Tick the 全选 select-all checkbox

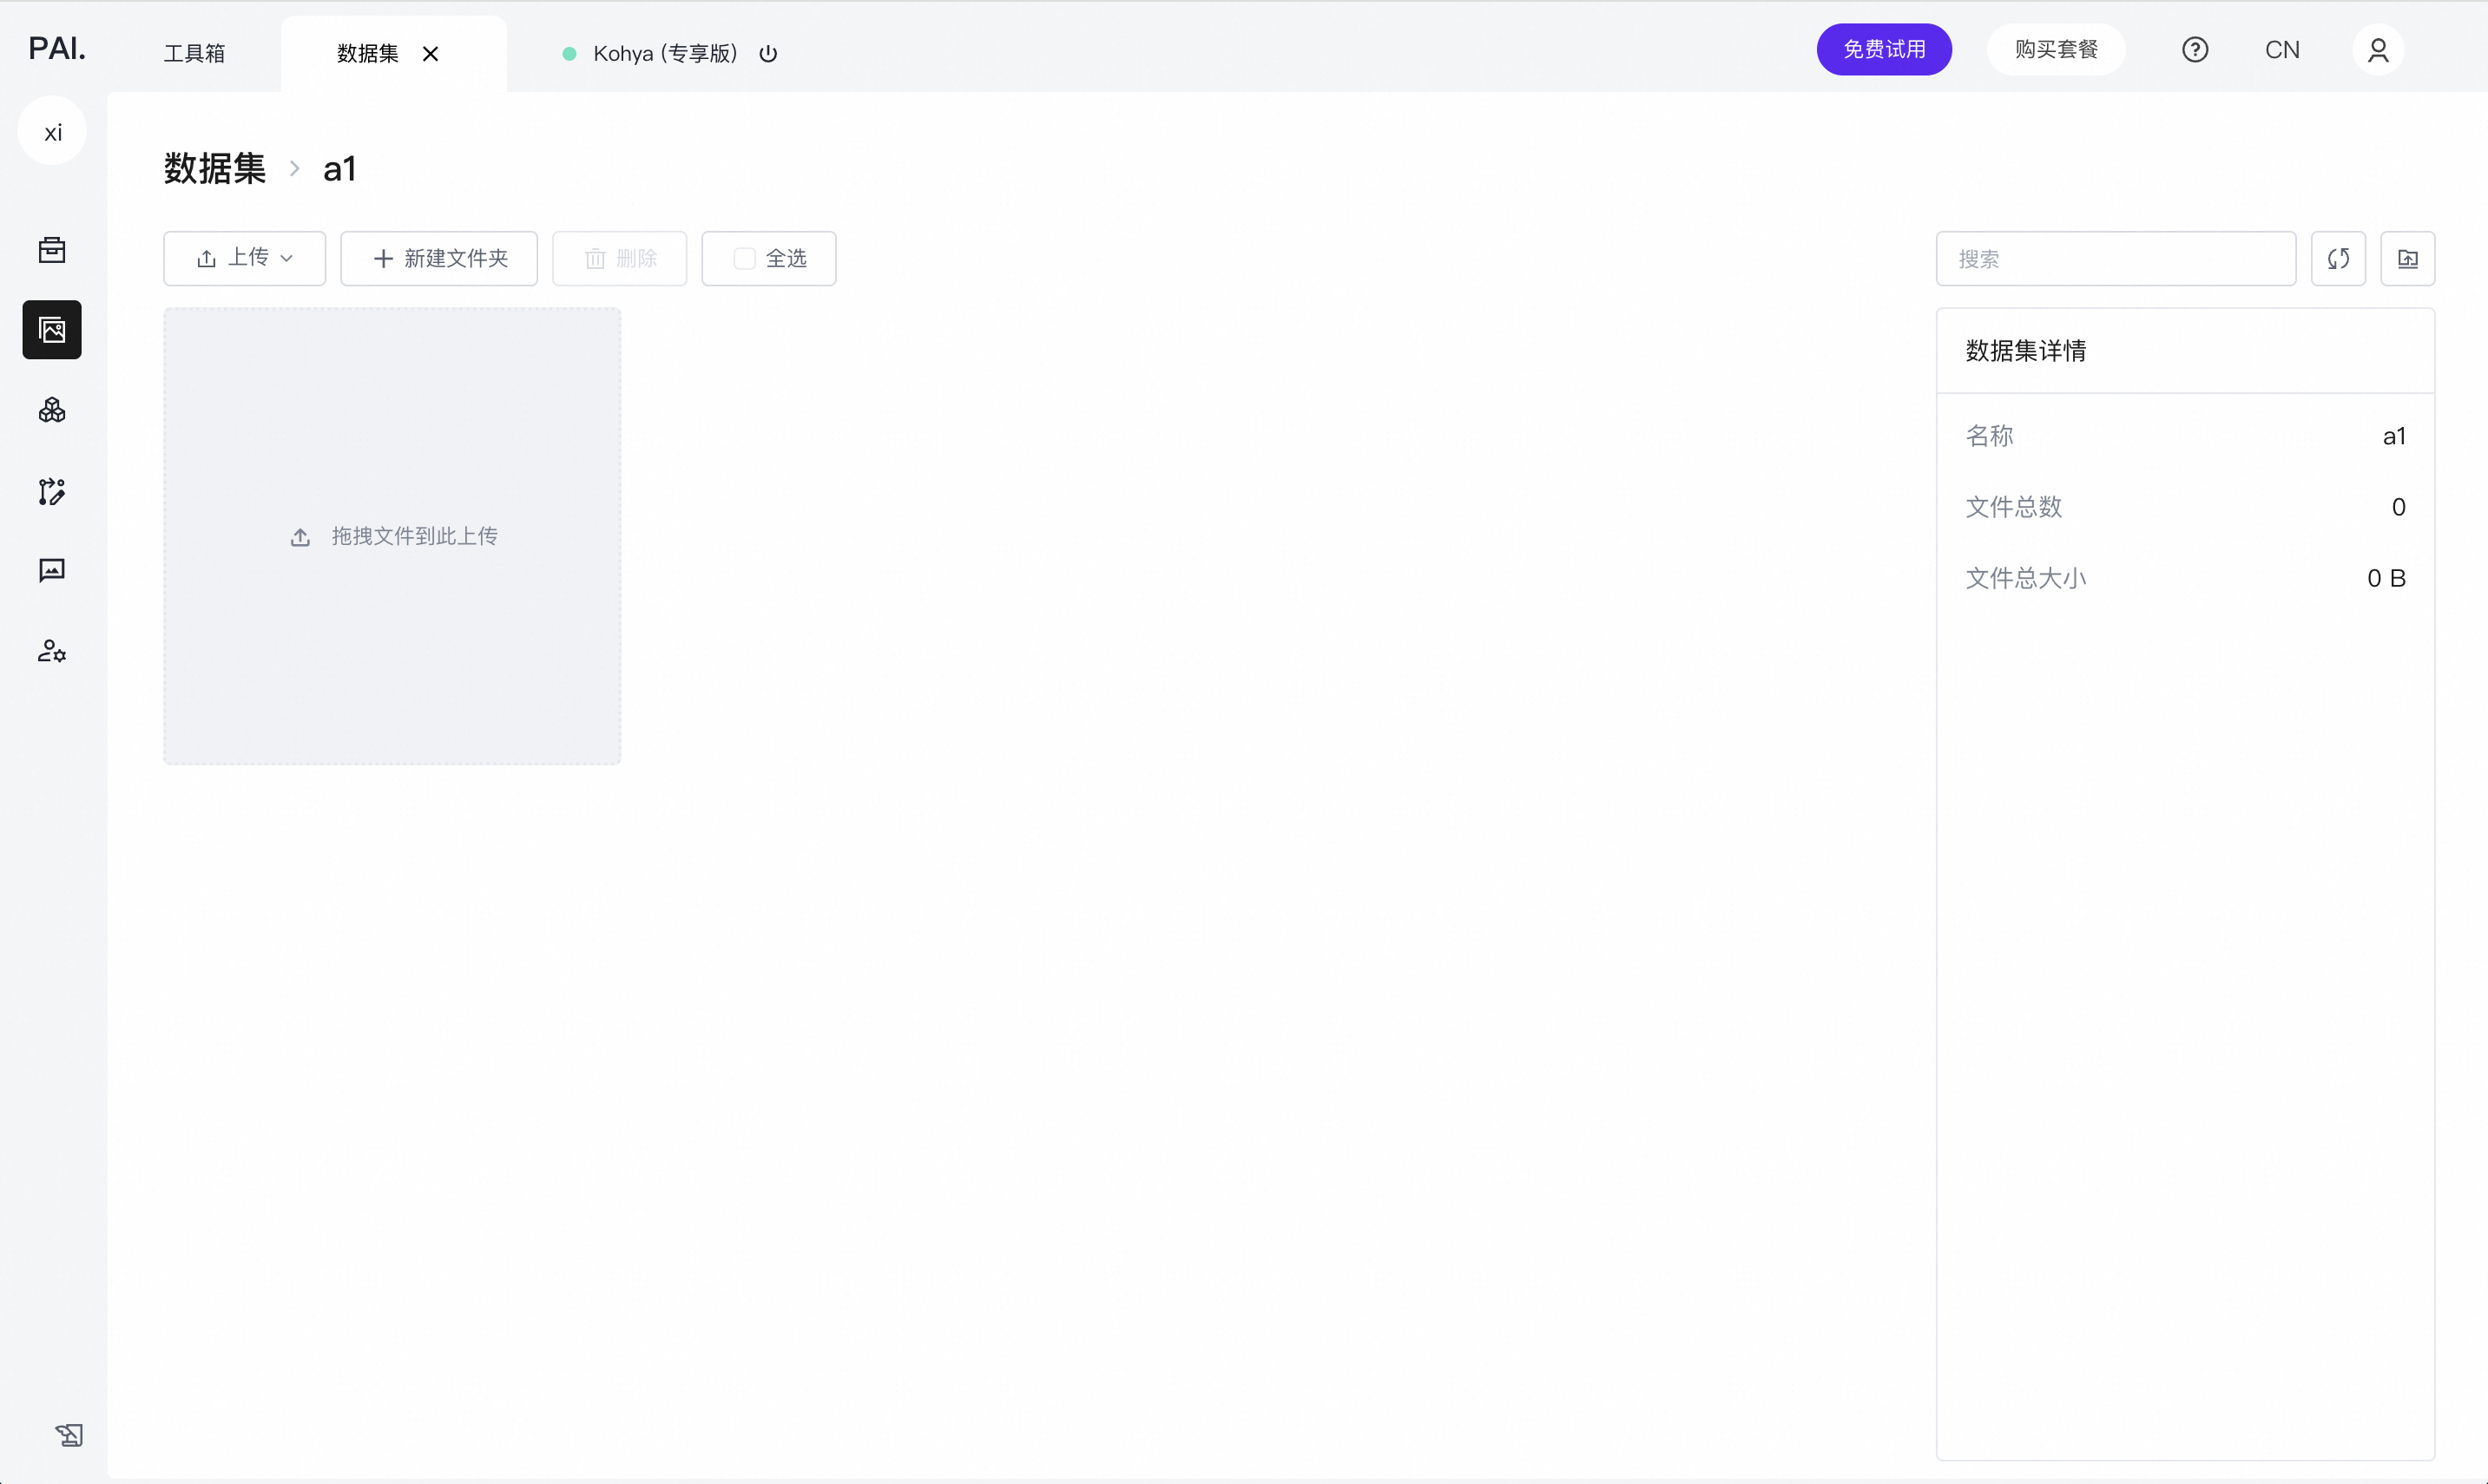tap(744, 259)
